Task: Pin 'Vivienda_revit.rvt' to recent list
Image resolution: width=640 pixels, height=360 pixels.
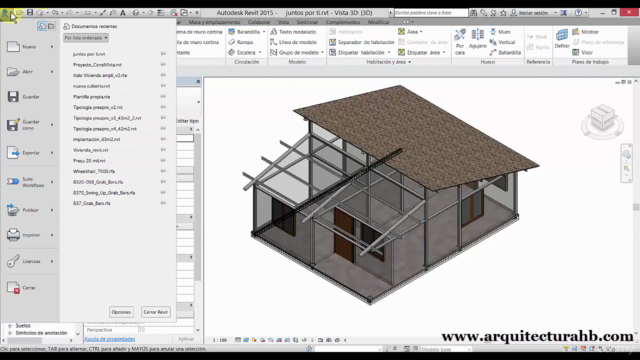Action: 163,149
